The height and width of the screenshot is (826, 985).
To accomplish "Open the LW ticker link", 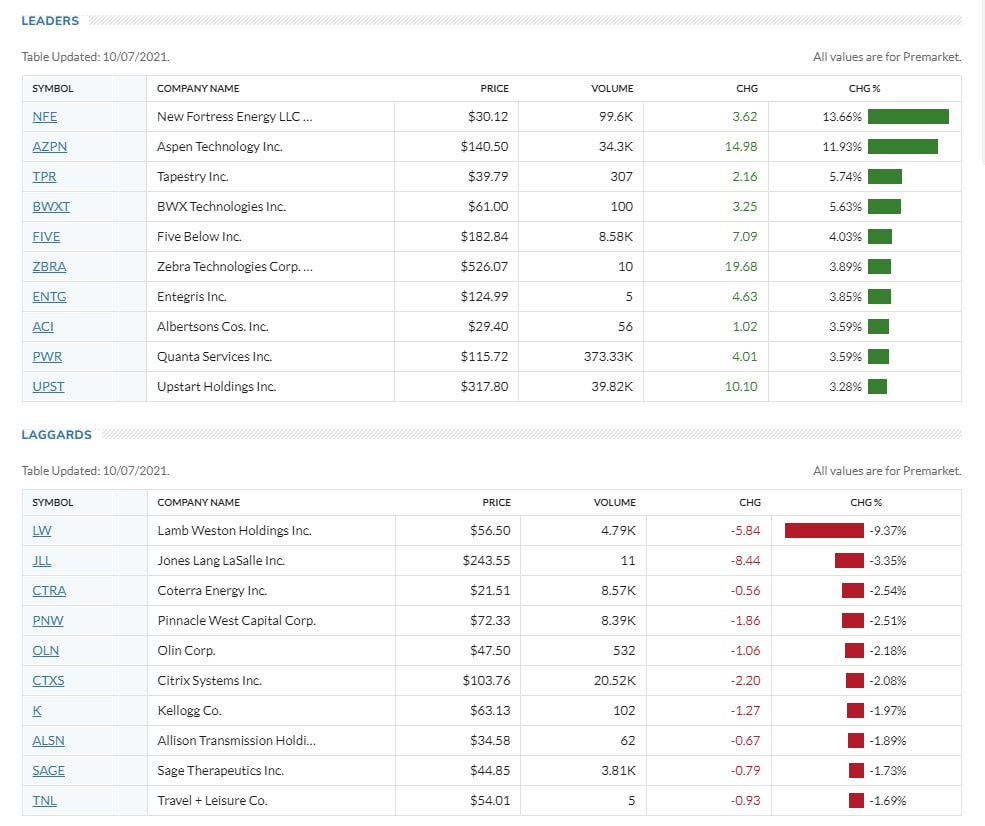I will pyautogui.click(x=42, y=531).
